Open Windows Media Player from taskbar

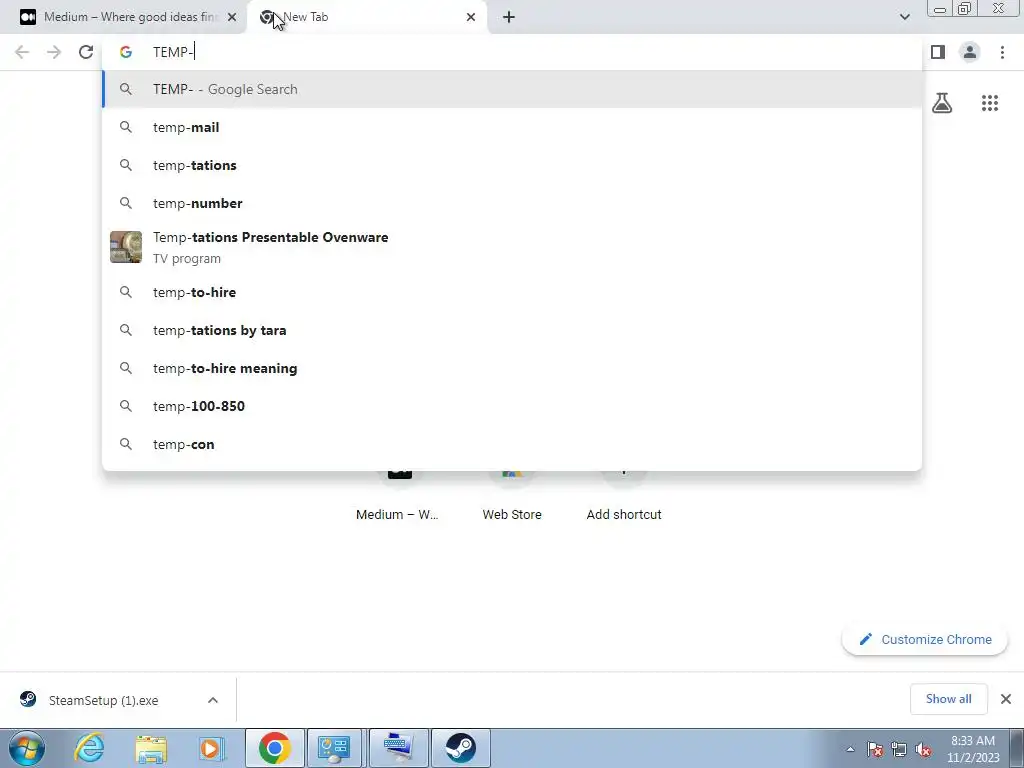pos(212,748)
